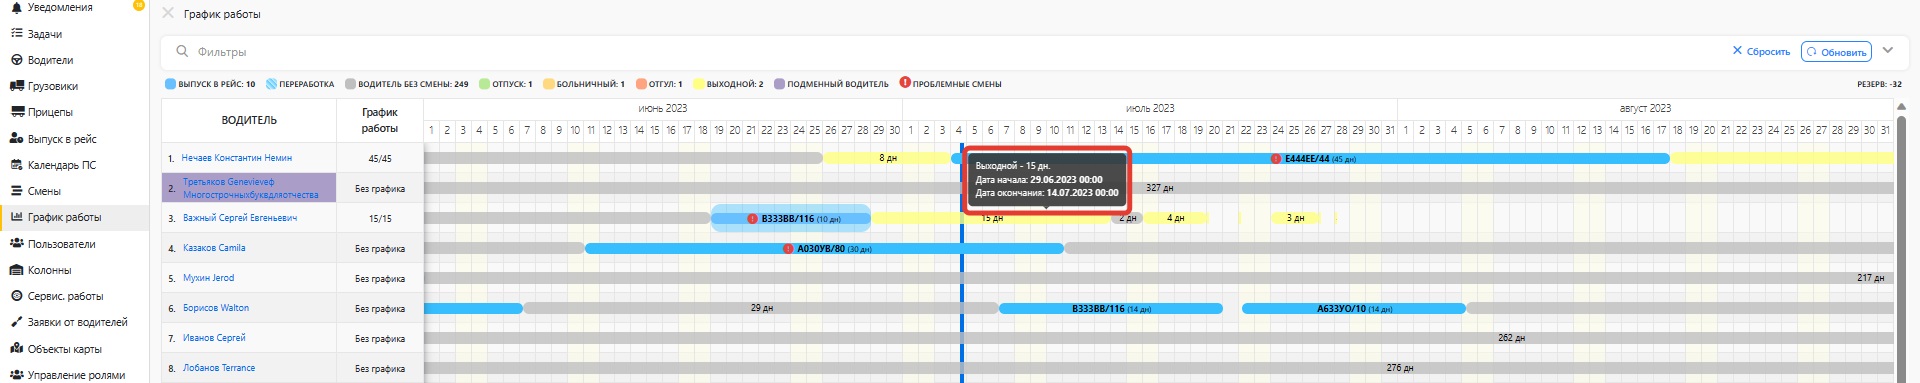
Task: Click the A633YO/10 shift bar
Action: pyautogui.click(x=1353, y=309)
